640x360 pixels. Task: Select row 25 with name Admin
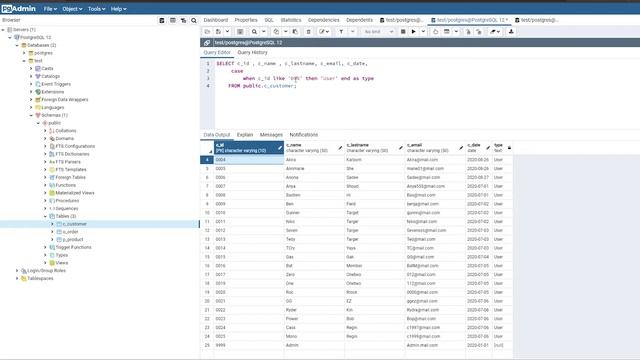coord(207,345)
